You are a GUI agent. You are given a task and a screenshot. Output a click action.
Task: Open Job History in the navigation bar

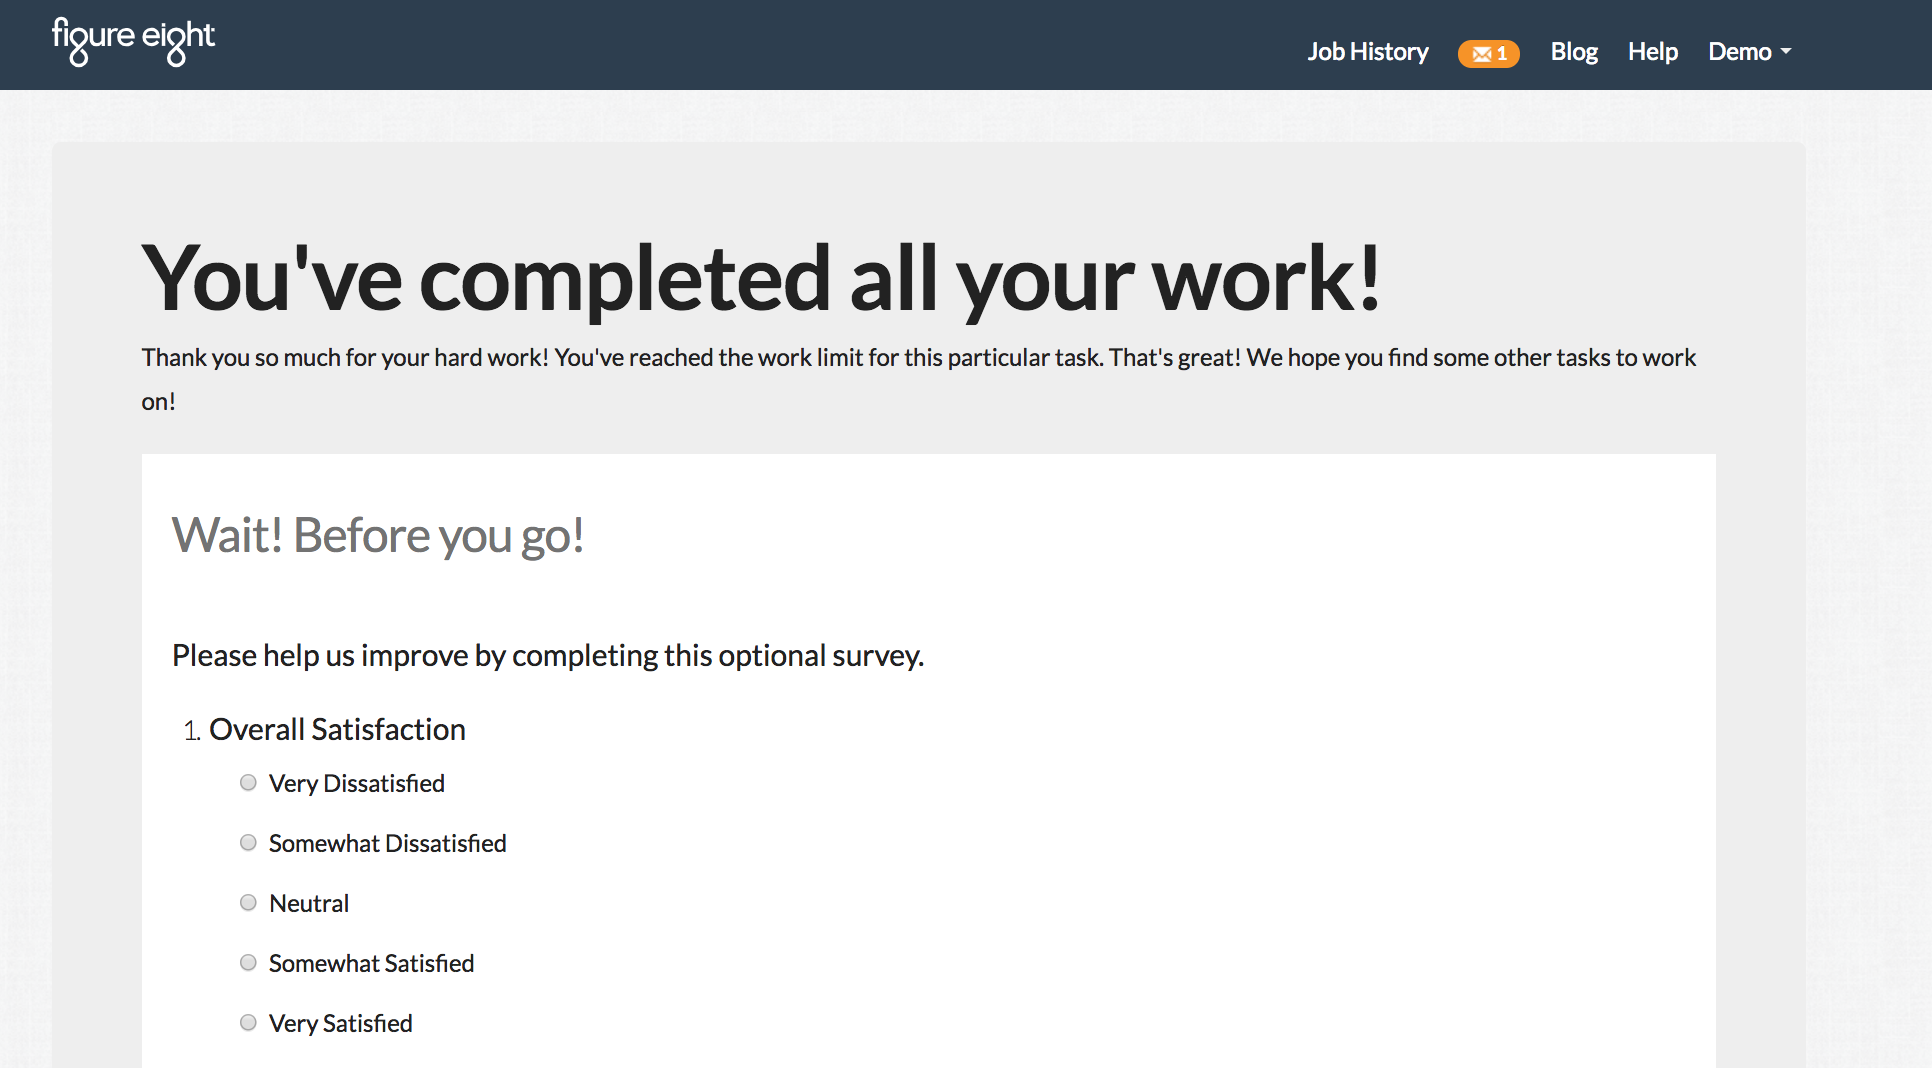(1367, 52)
